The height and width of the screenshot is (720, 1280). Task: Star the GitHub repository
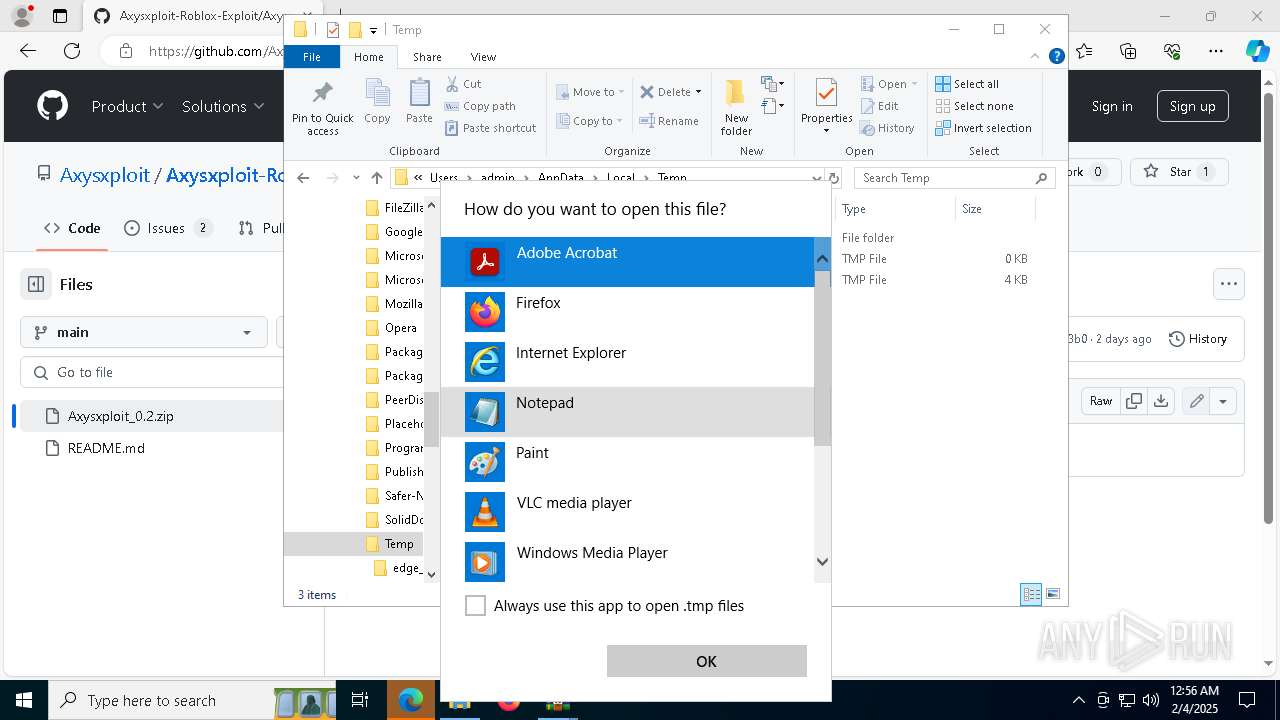1179,172
